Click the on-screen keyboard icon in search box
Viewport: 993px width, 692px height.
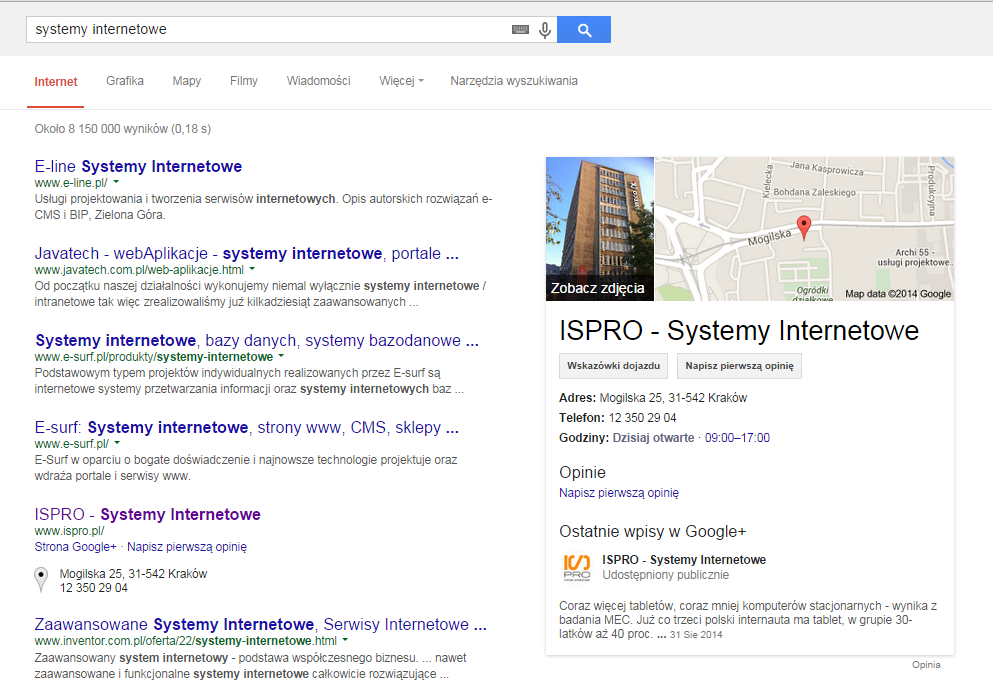pyautogui.click(x=520, y=30)
